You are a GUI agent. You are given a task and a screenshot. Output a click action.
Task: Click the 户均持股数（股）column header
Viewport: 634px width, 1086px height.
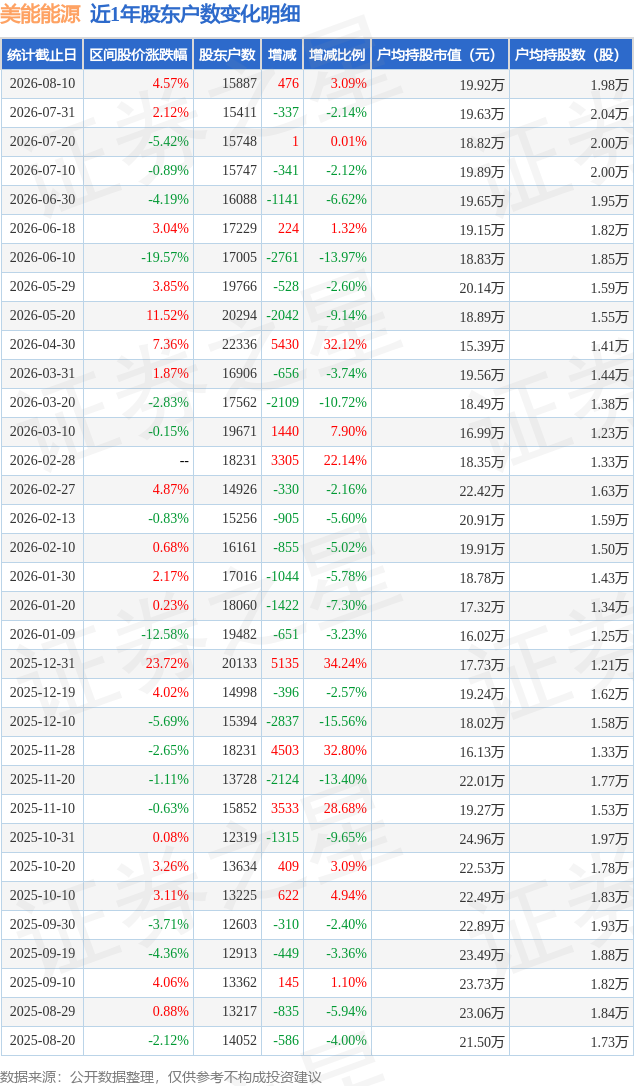click(571, 55)
